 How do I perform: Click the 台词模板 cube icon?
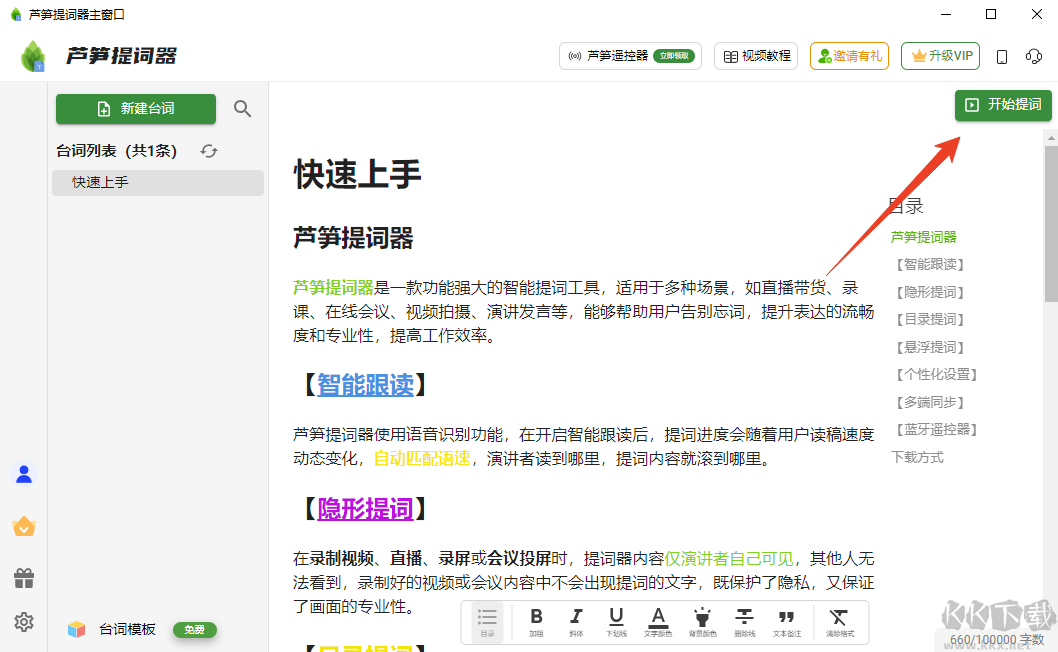point(76,630)
